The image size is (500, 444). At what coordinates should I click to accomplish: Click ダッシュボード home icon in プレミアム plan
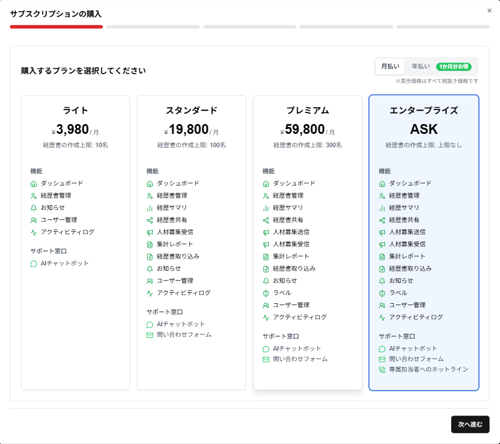[x=266, y=184]
